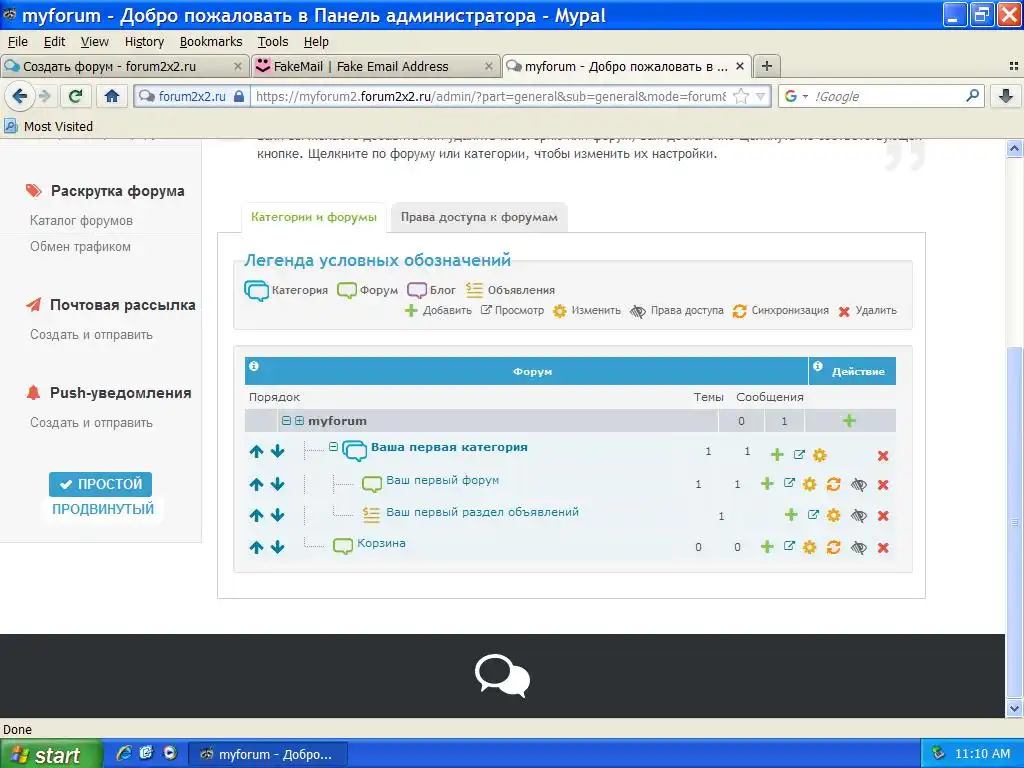Image resolution: width=1024 pixels, height=768 pixels.
Task: Preview Ваш первый раздел объявлений
Action: tap(813, 515)
